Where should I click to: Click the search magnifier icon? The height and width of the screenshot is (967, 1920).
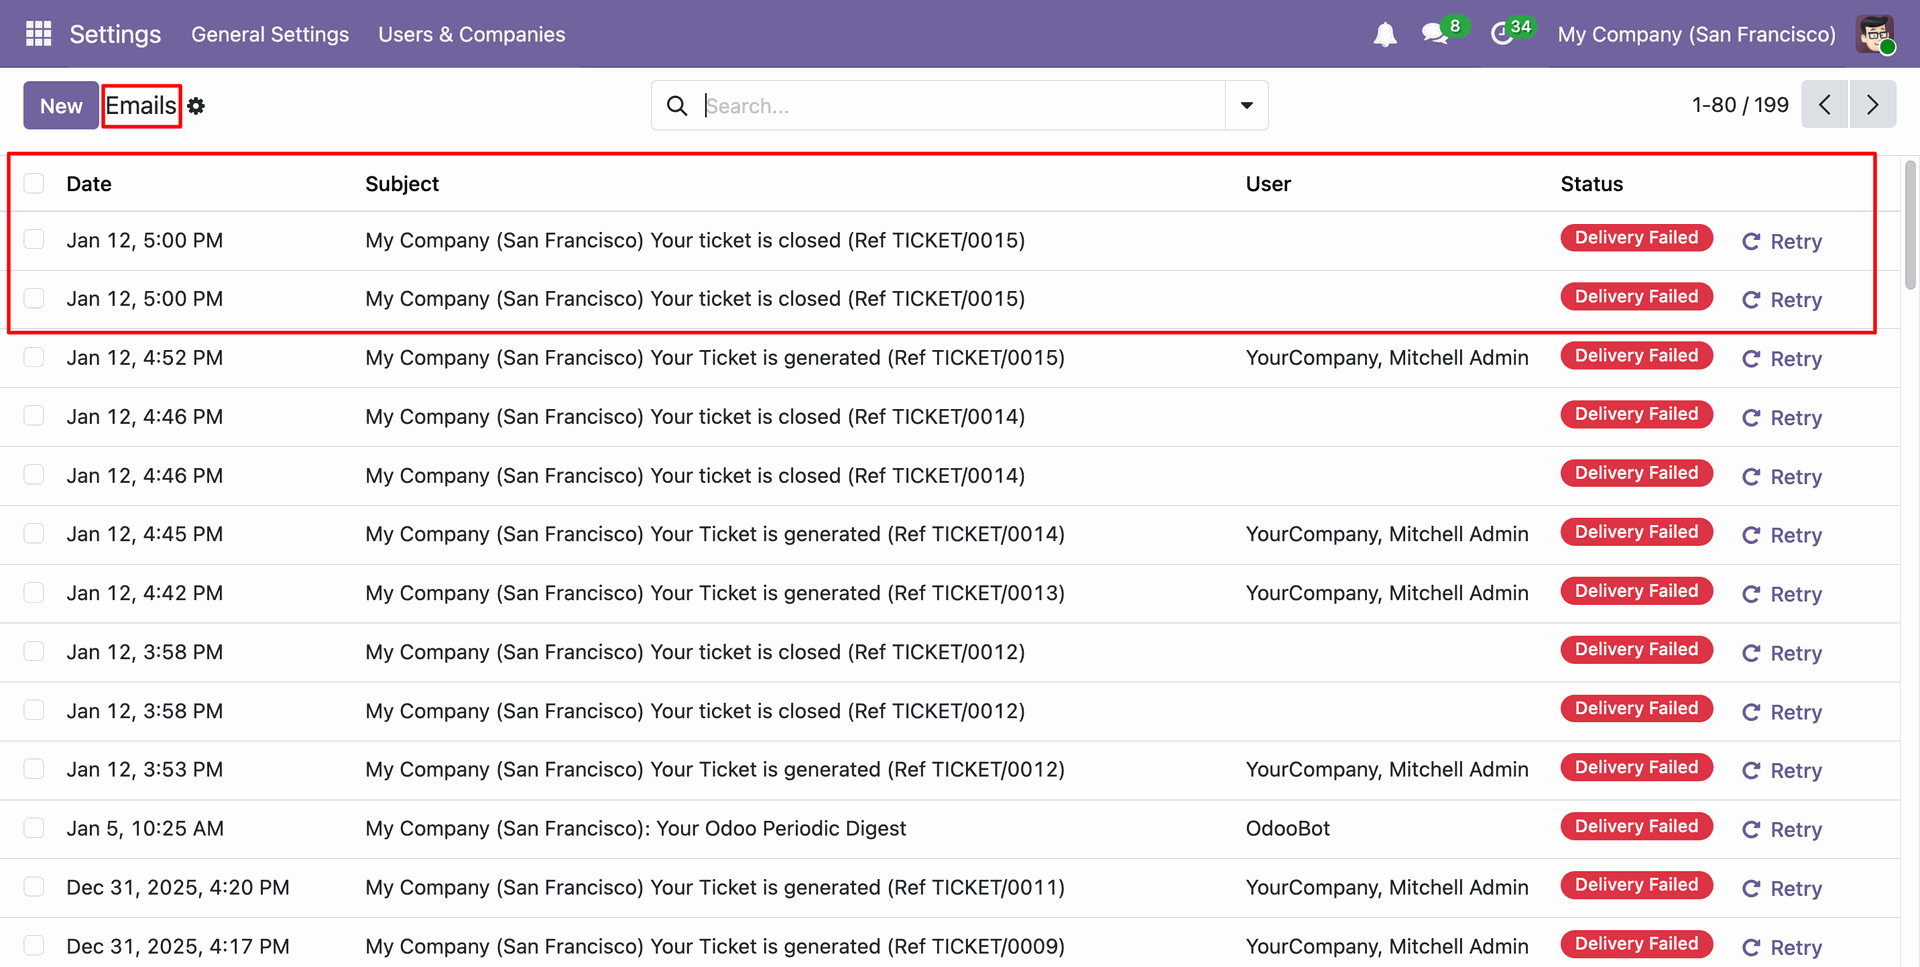[677, 106]
